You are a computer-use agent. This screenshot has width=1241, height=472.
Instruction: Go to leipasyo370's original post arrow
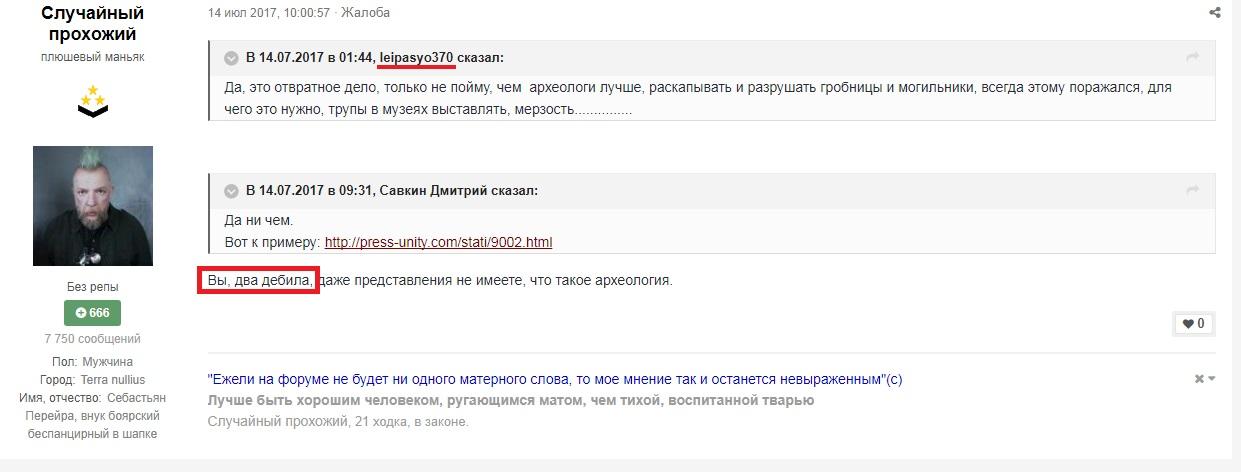point(1192,58)
